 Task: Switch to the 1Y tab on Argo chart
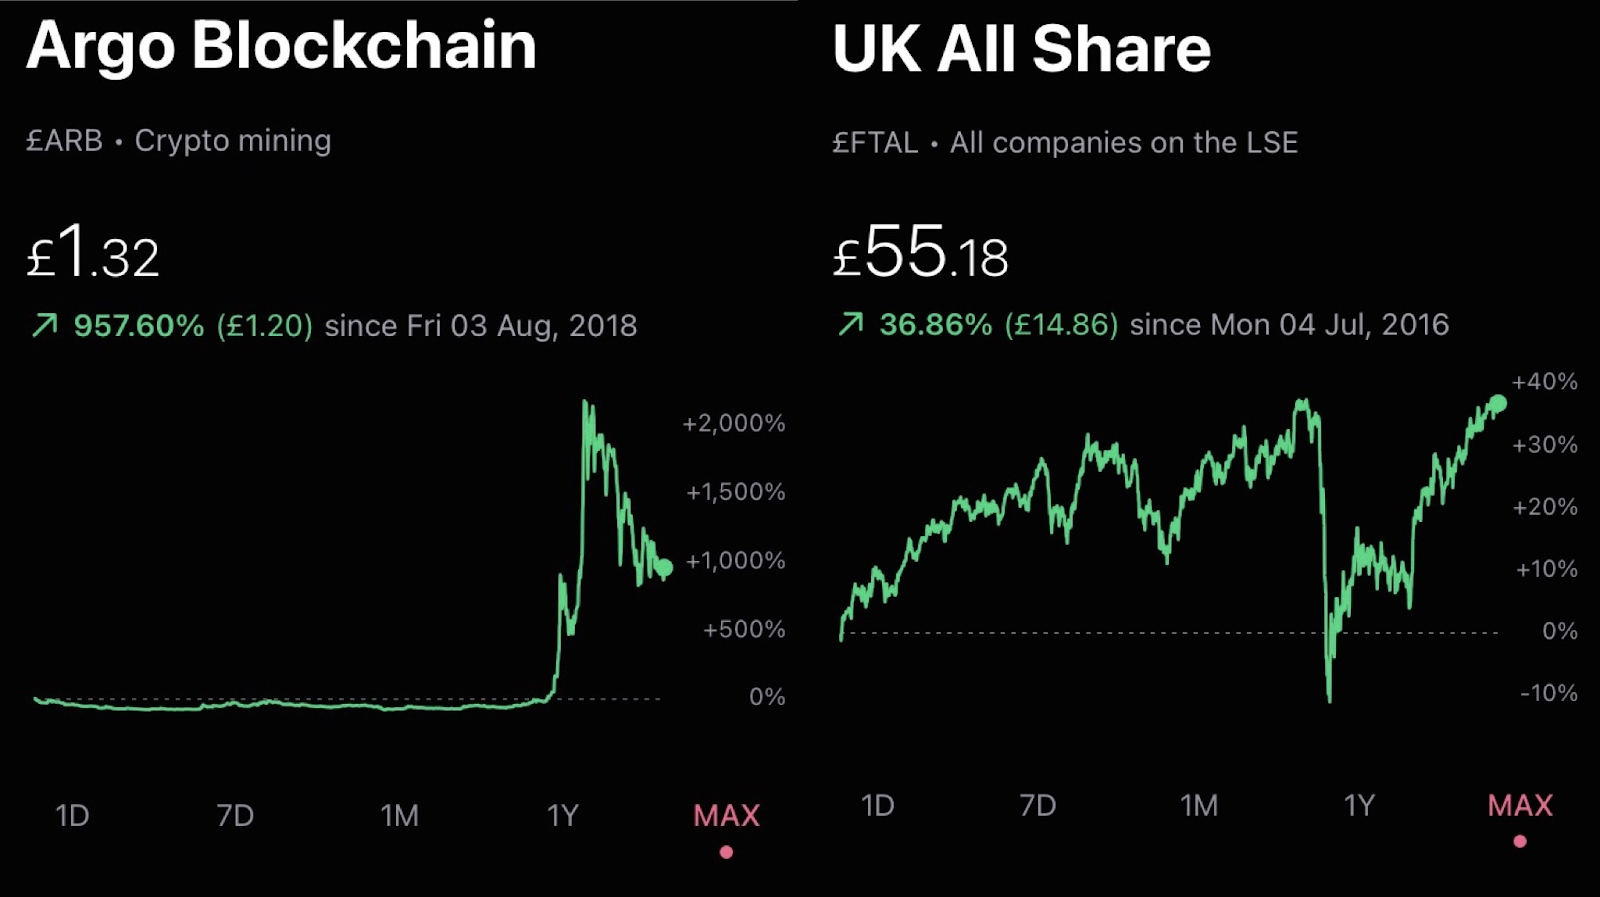pos(563,815)
